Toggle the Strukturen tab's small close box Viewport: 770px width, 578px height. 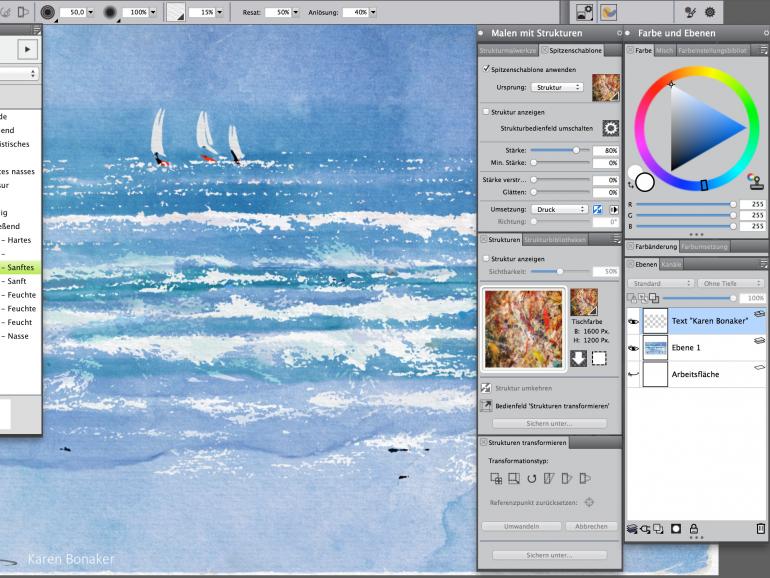[x=484, y=239]
